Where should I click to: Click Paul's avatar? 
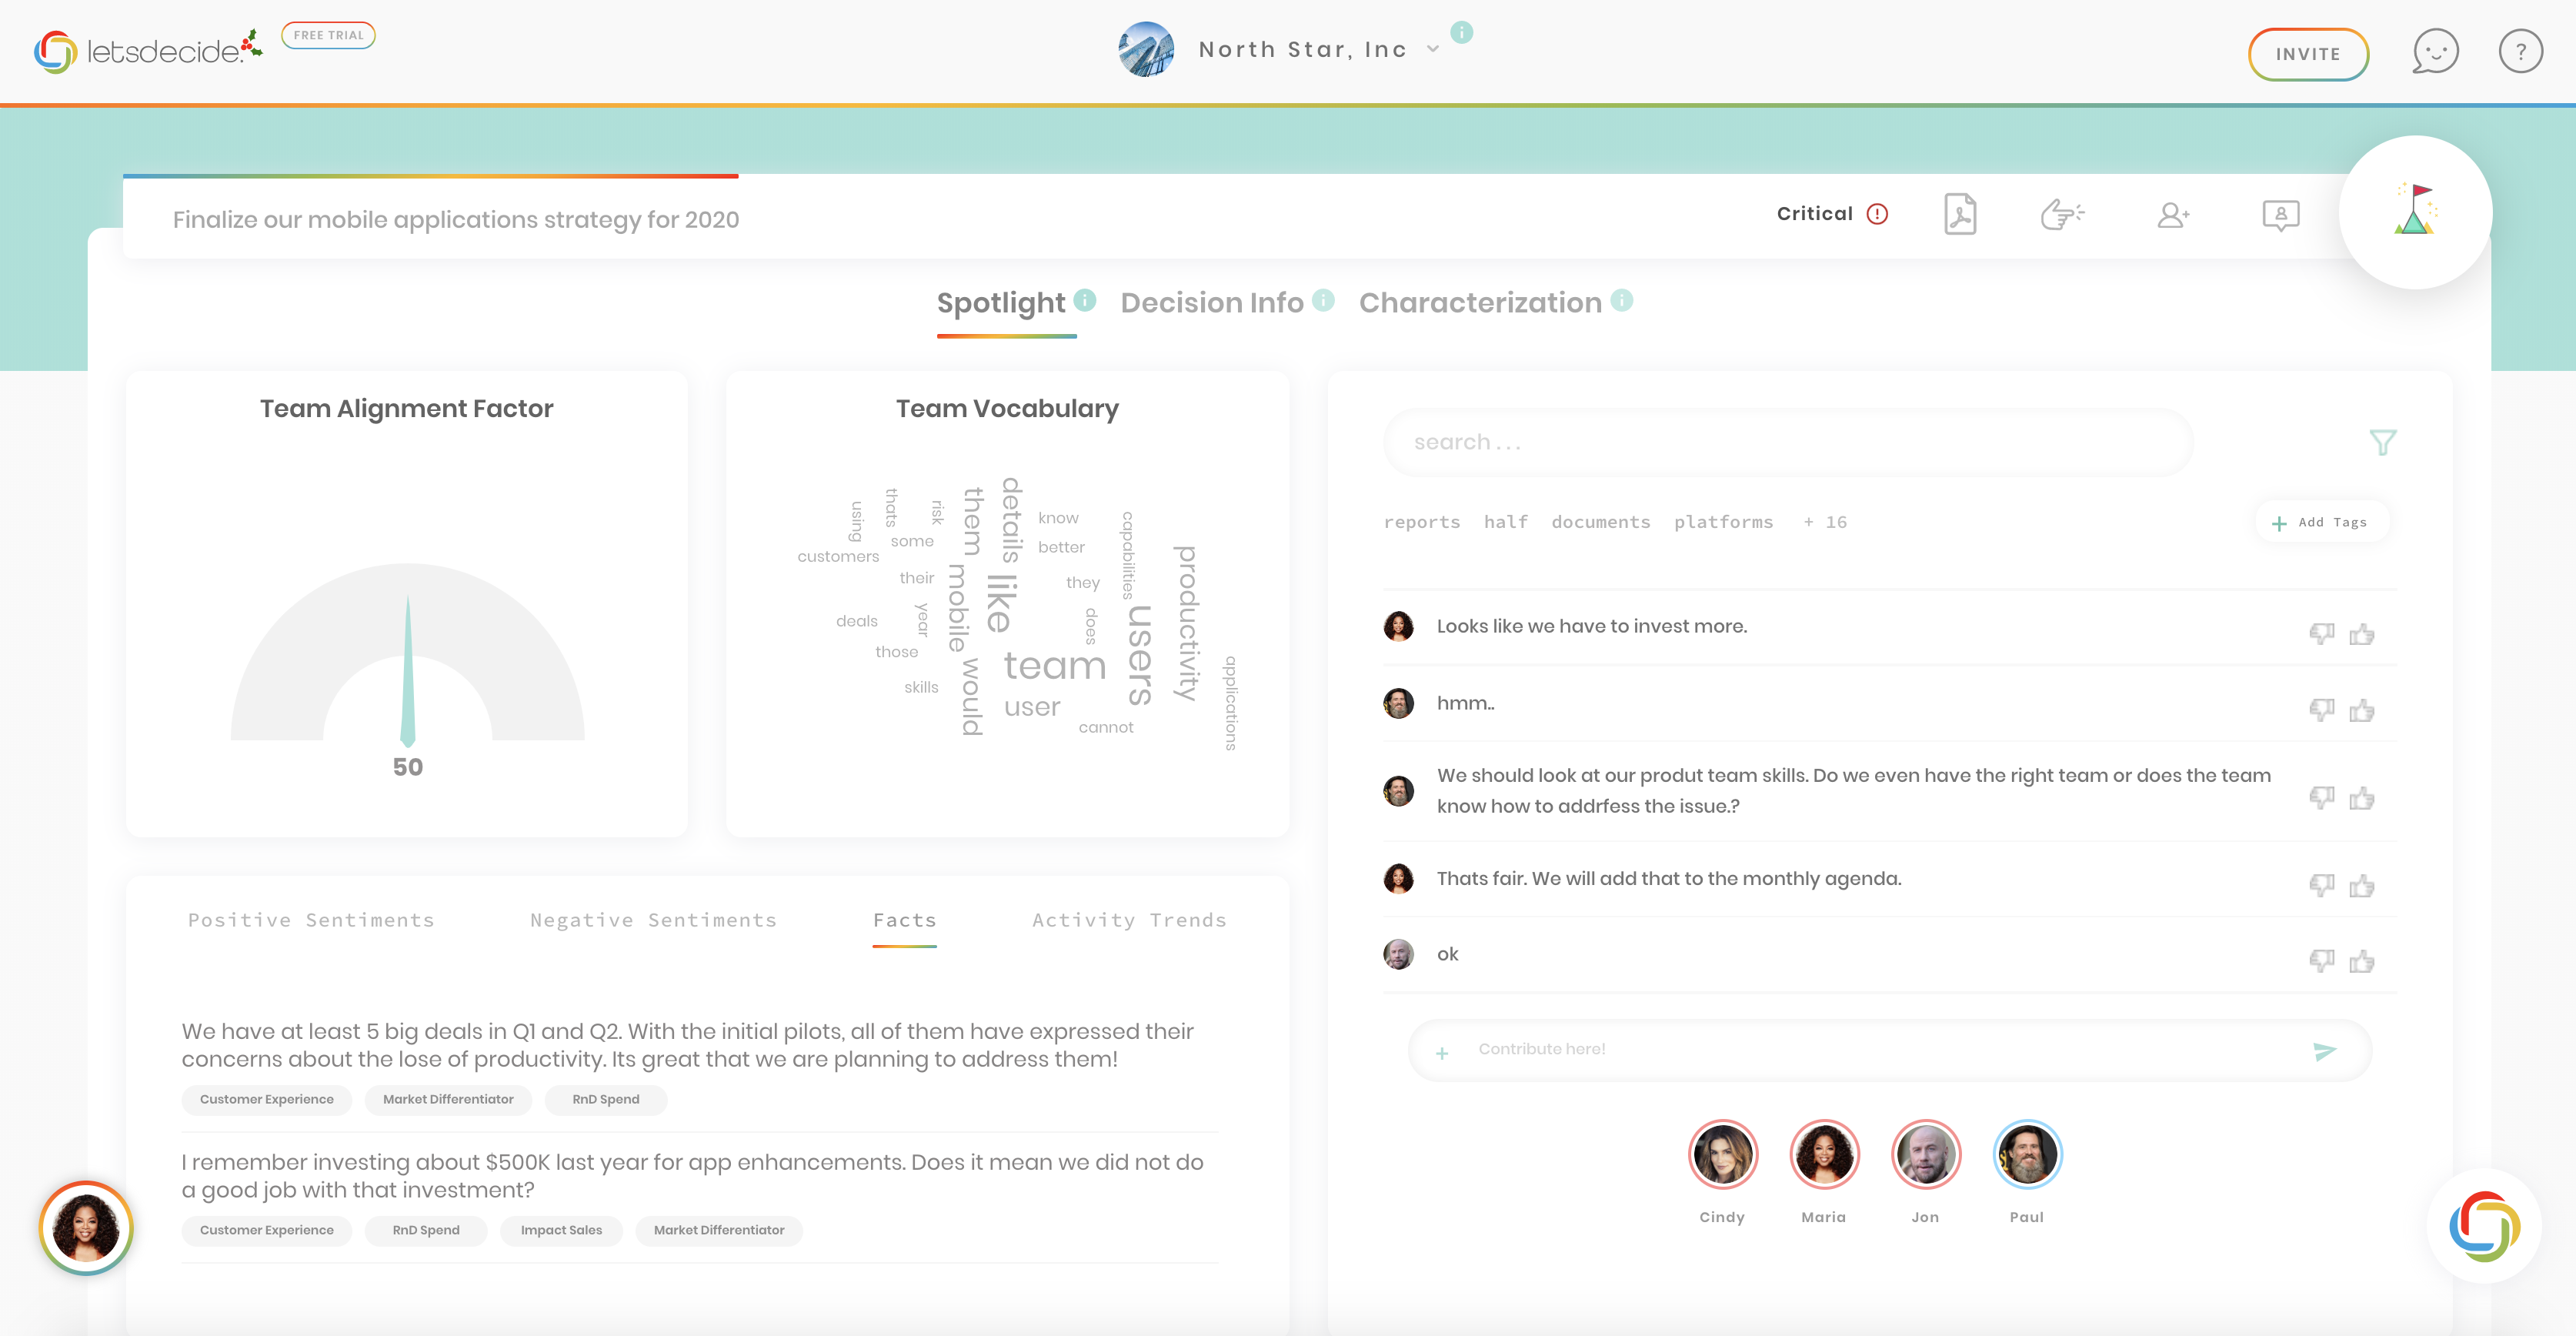point(2027,1154)
